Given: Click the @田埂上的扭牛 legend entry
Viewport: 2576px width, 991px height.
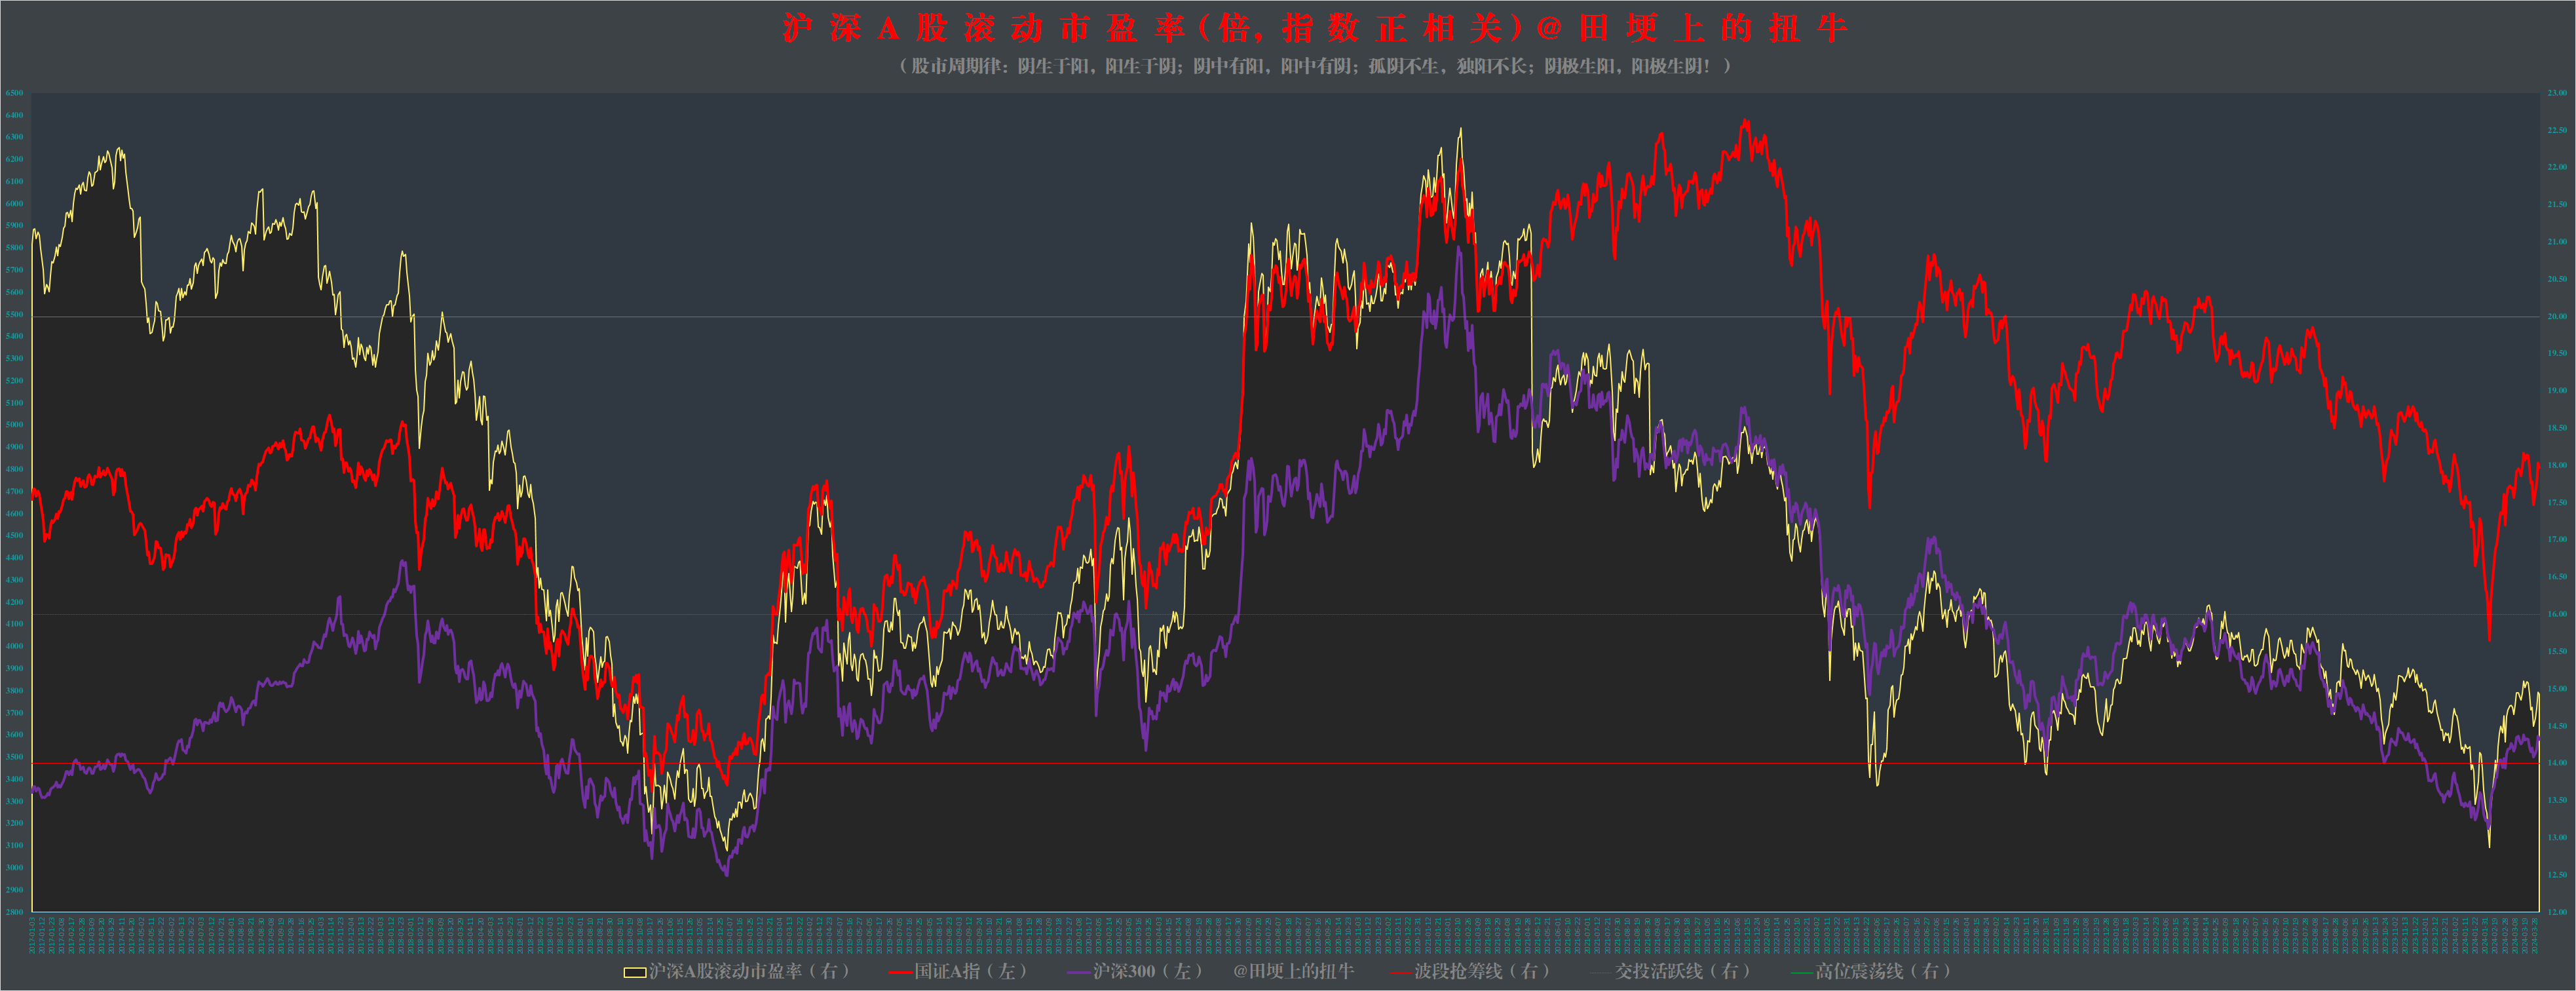Looking at the screenshot, I should coord(1293,971).
